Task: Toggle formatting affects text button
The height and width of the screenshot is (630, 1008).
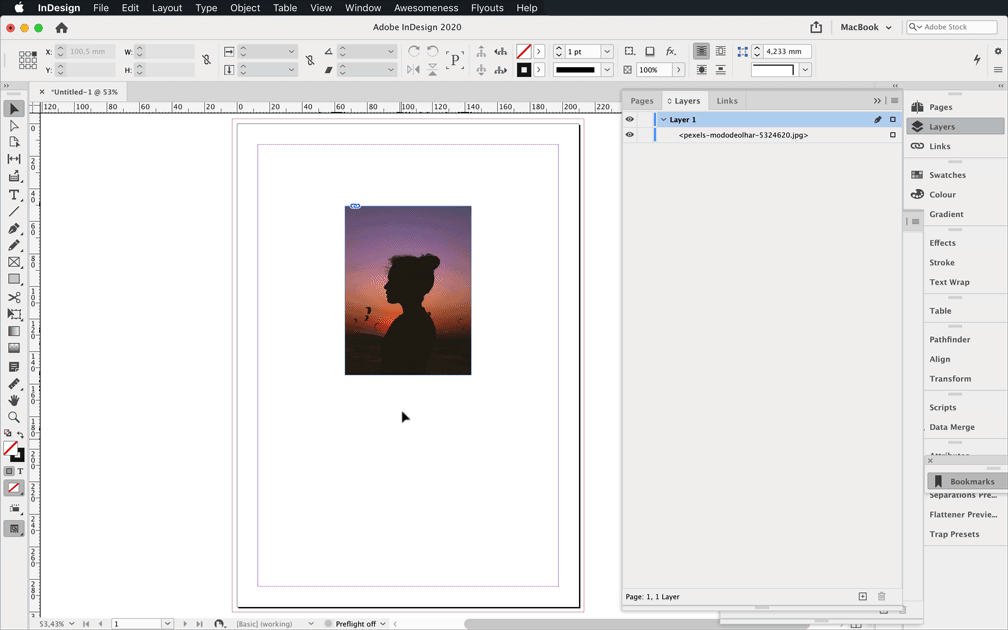Action: tap(20, 471)
